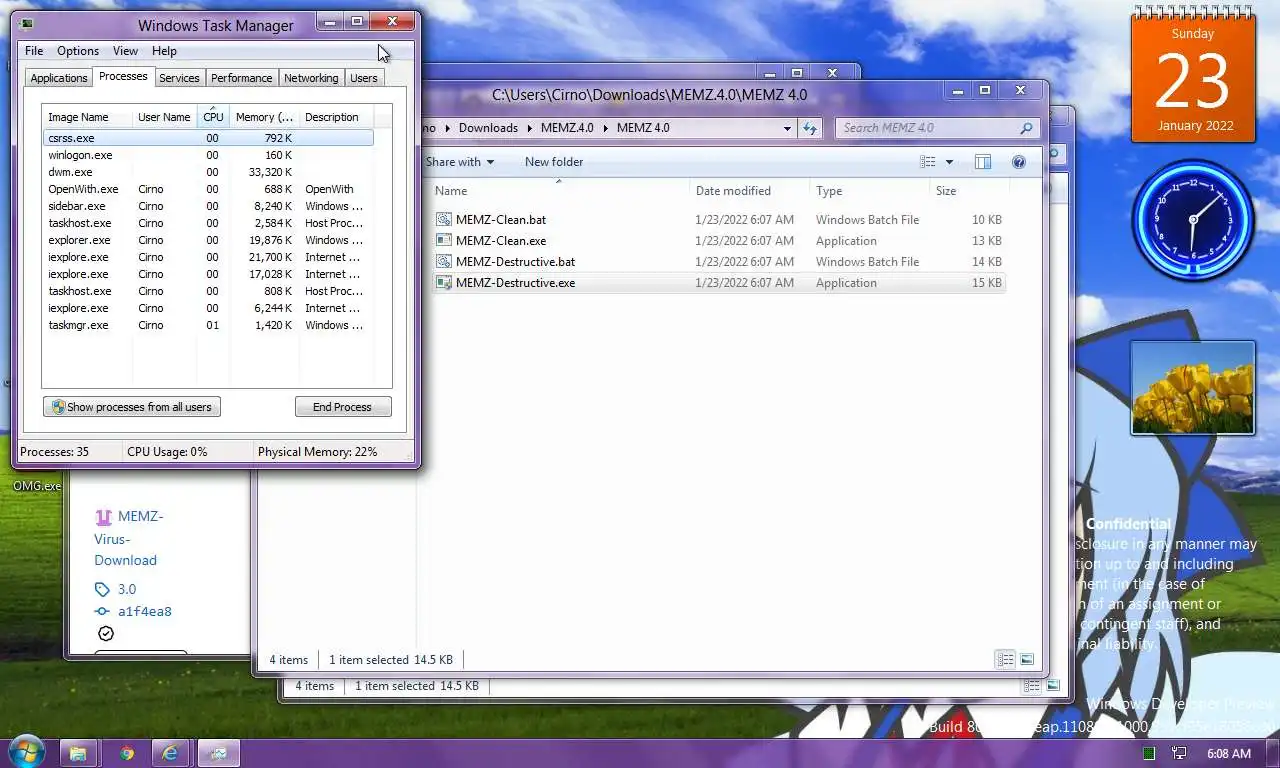Toggle the Explorer preview pane icon
This screenshot has width=1280, height=768.
click(983, 162)
